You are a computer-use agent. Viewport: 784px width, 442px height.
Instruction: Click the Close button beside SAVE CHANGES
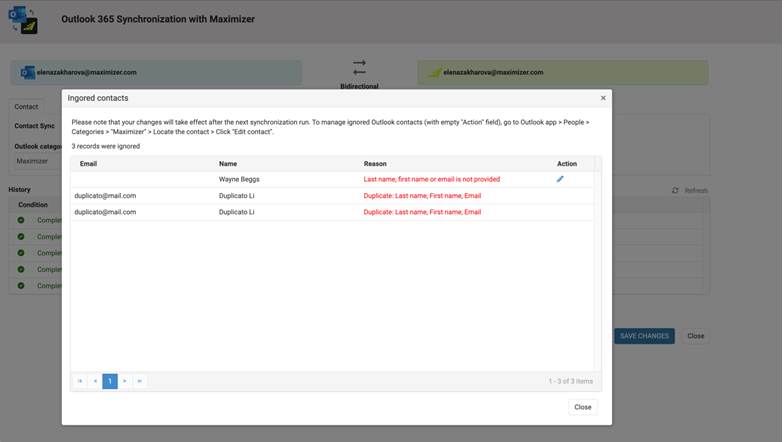click(696, 336)
